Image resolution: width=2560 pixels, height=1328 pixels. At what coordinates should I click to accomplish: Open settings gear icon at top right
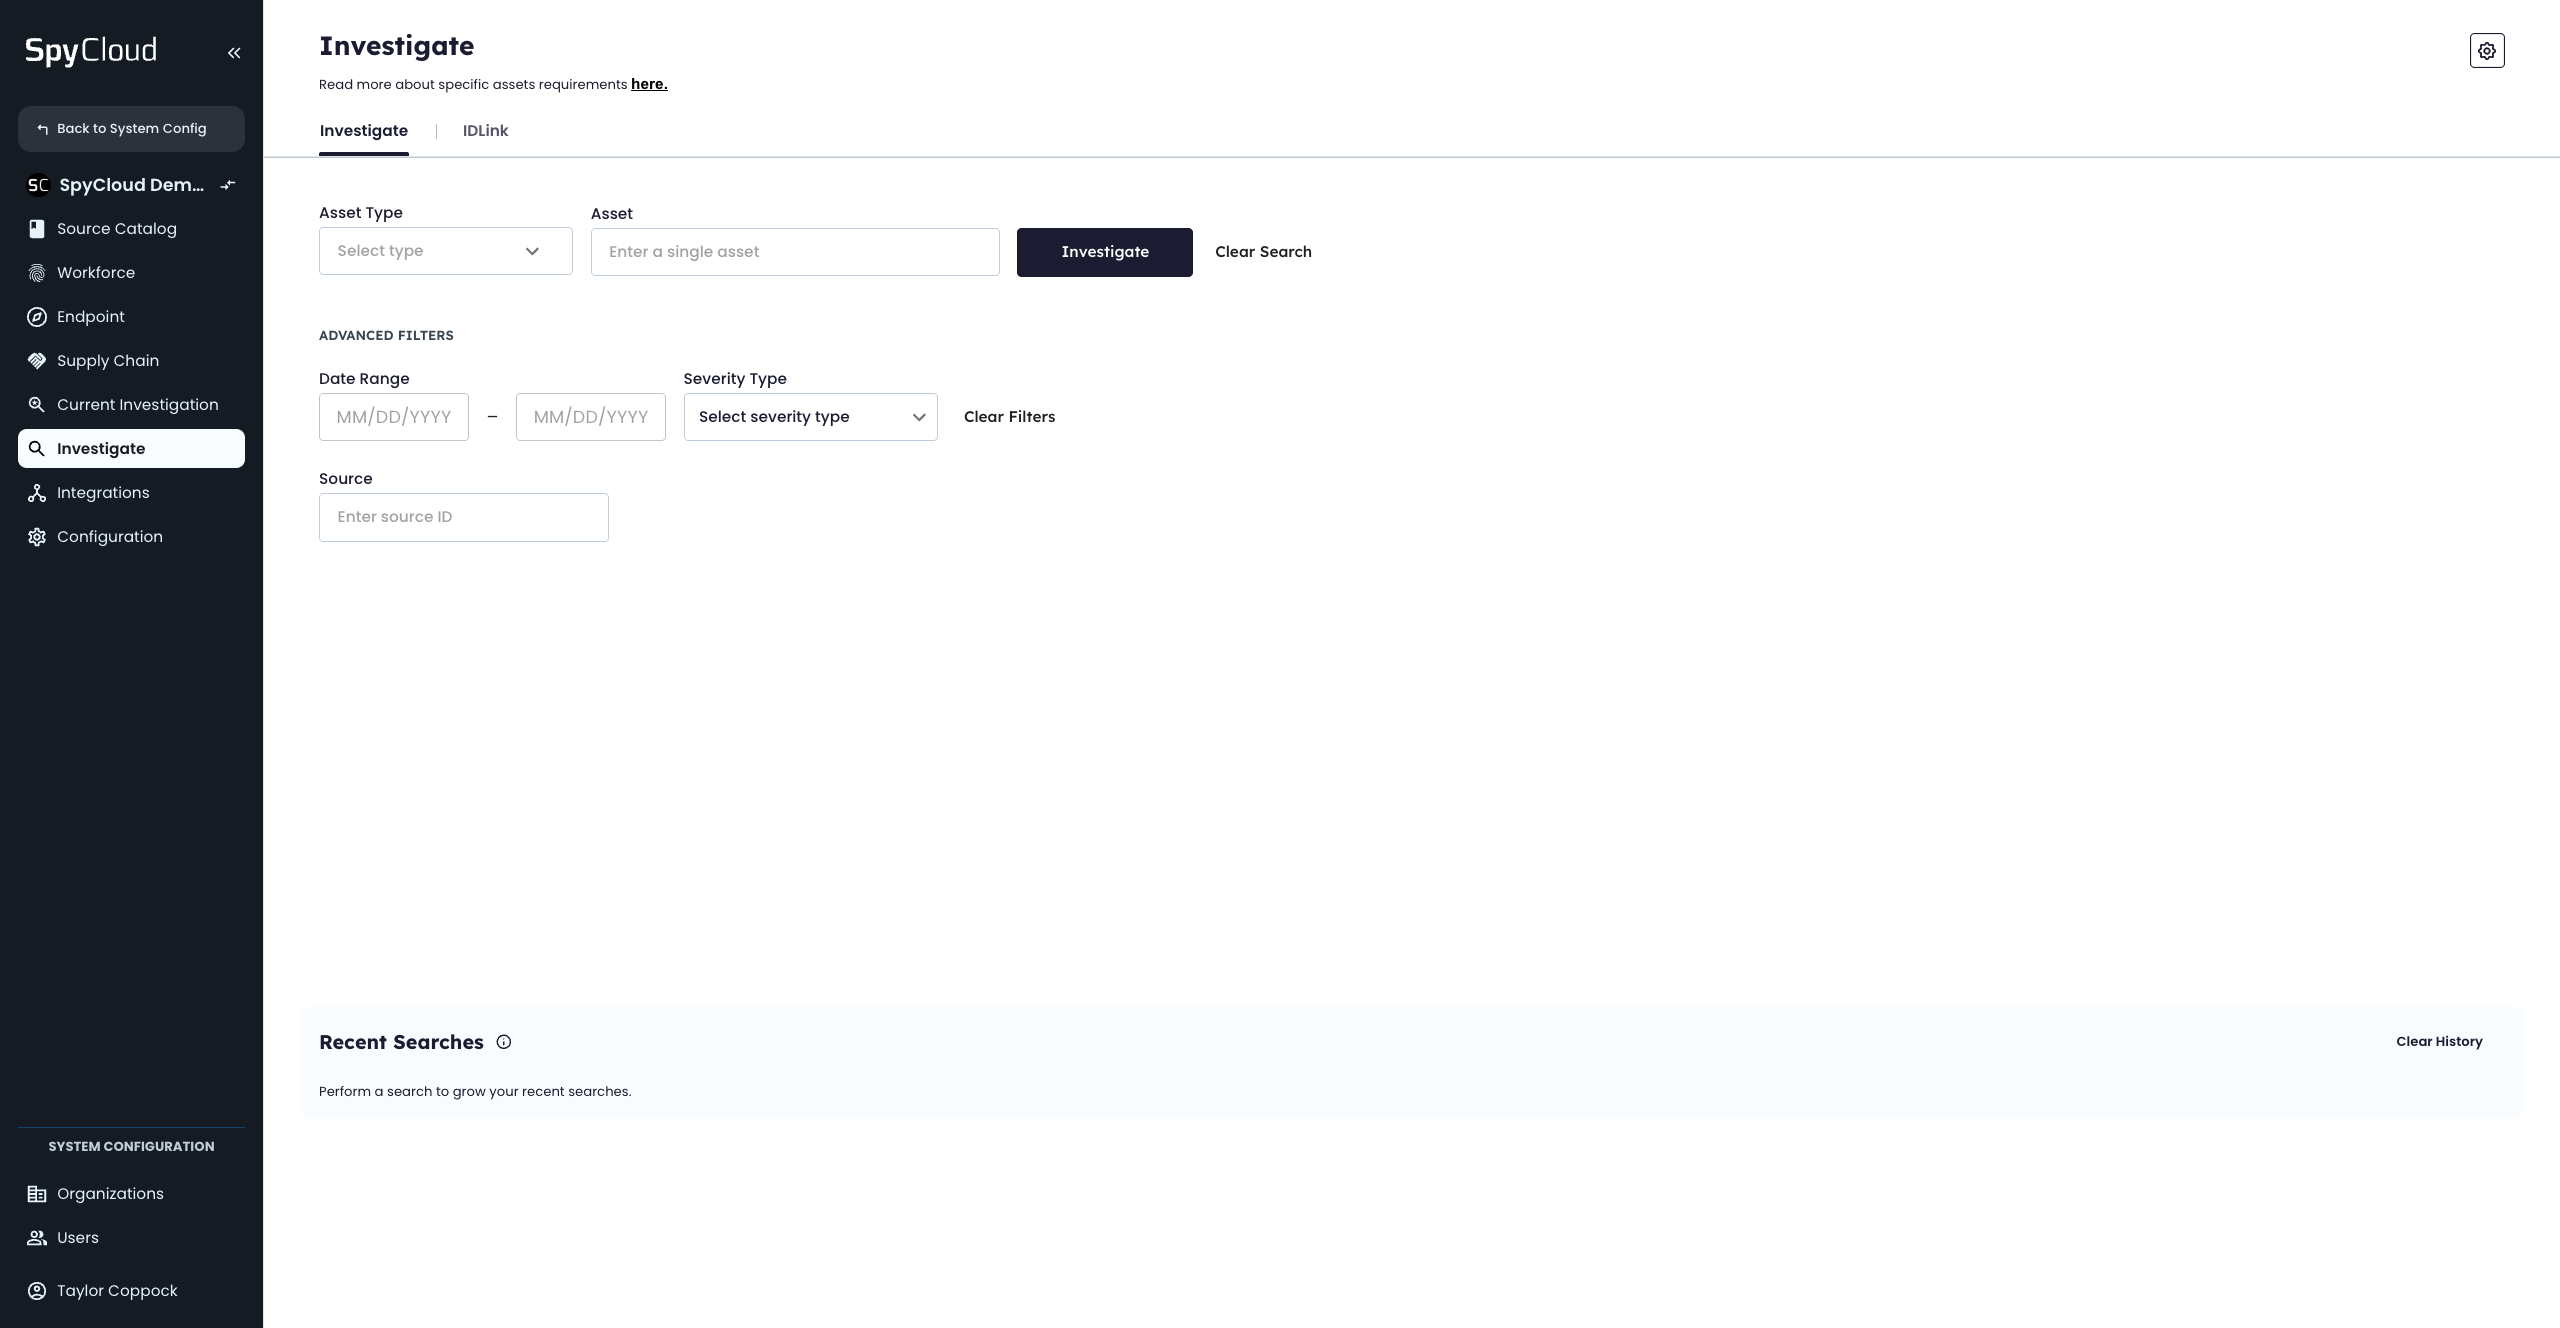[2487, 51]
